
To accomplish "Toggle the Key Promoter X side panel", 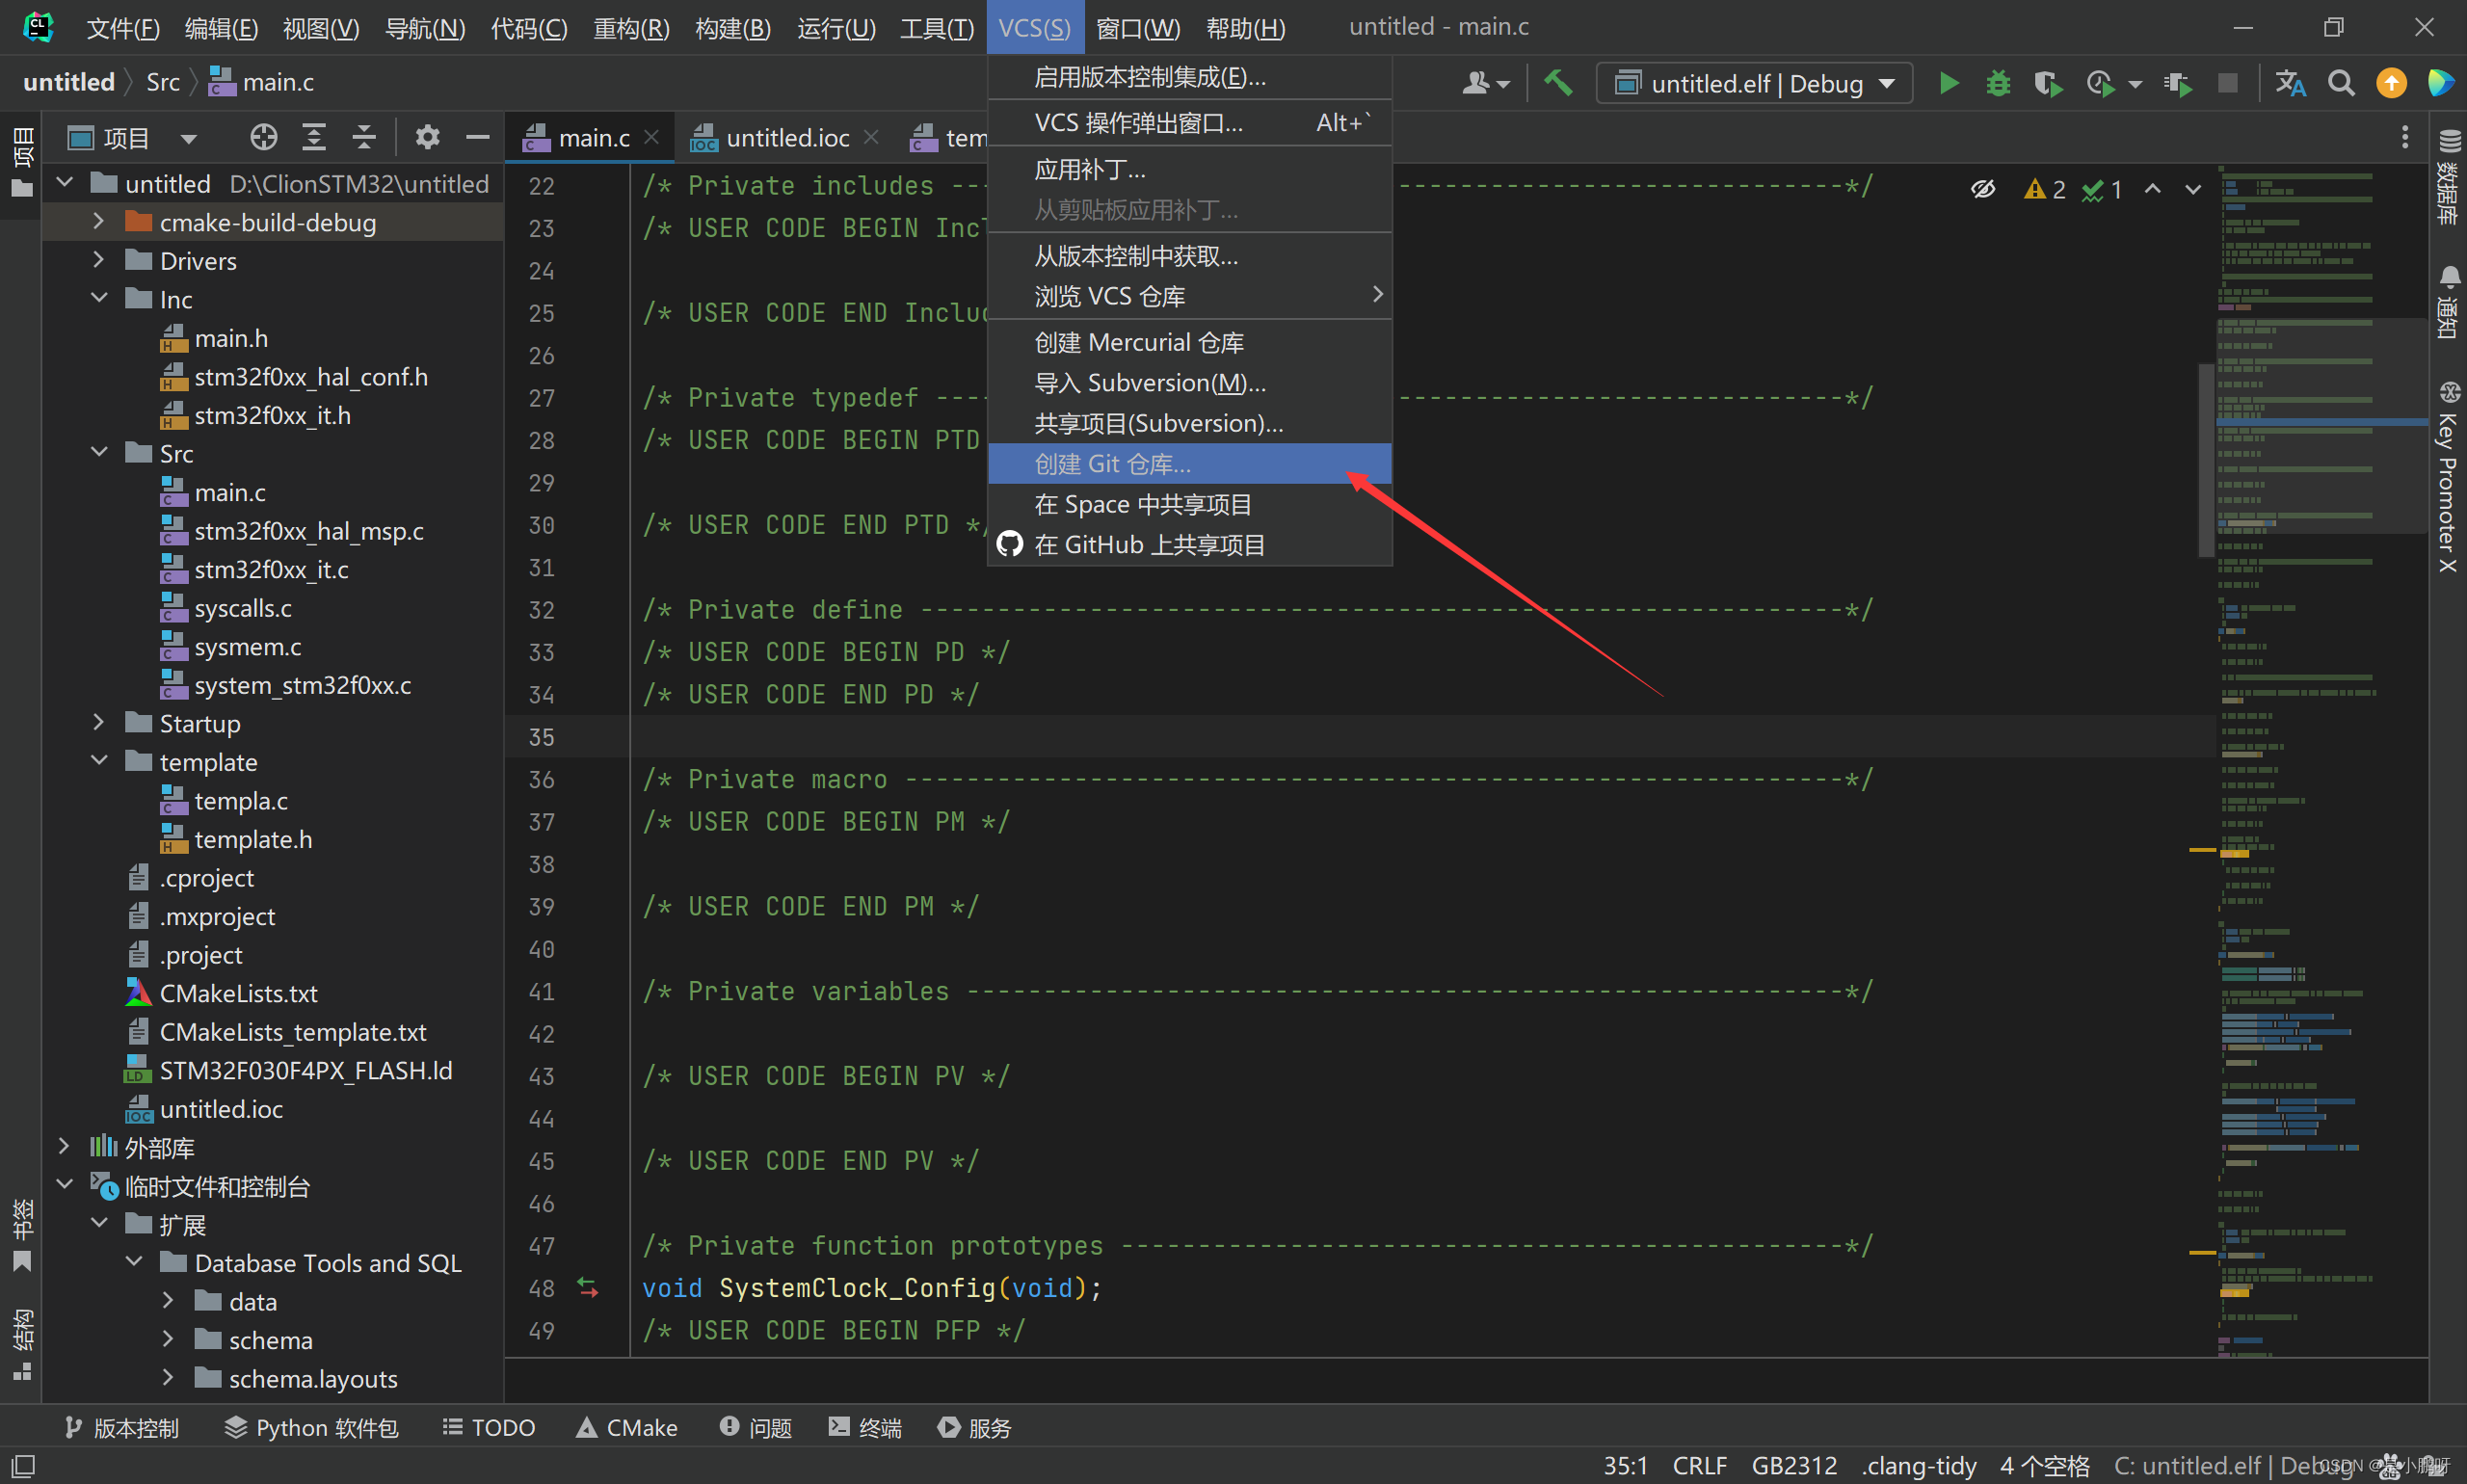I will (2447, 476).
